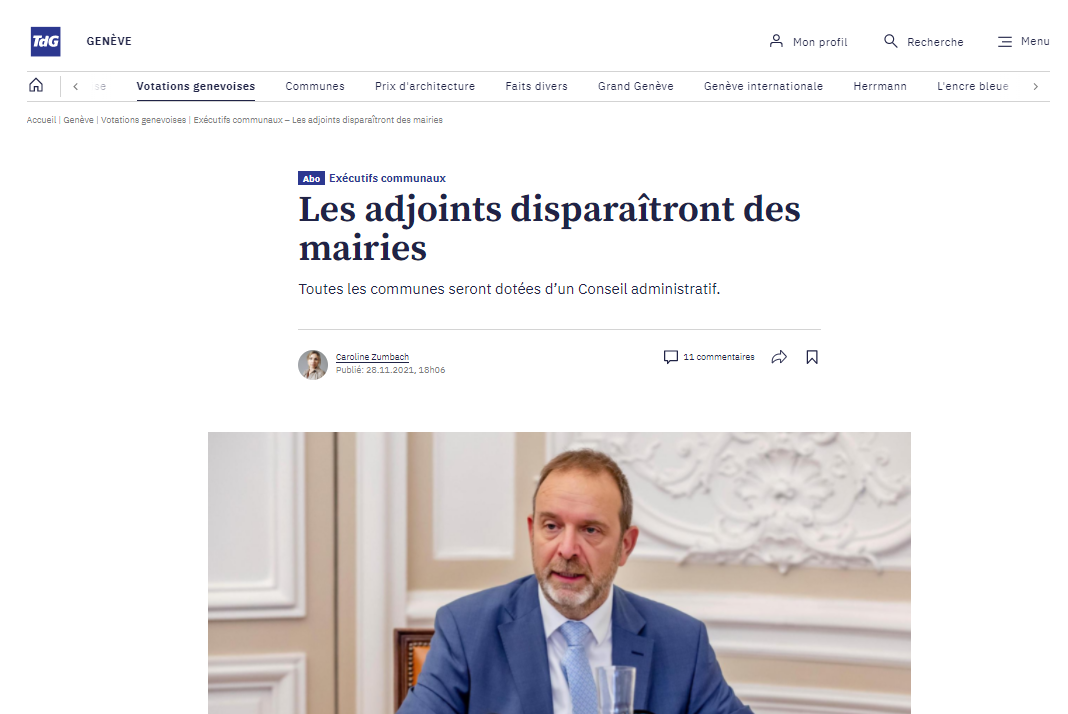The image size is (1068, 714).
Task: Click the share arrow icon
Action: coord(779,357)
